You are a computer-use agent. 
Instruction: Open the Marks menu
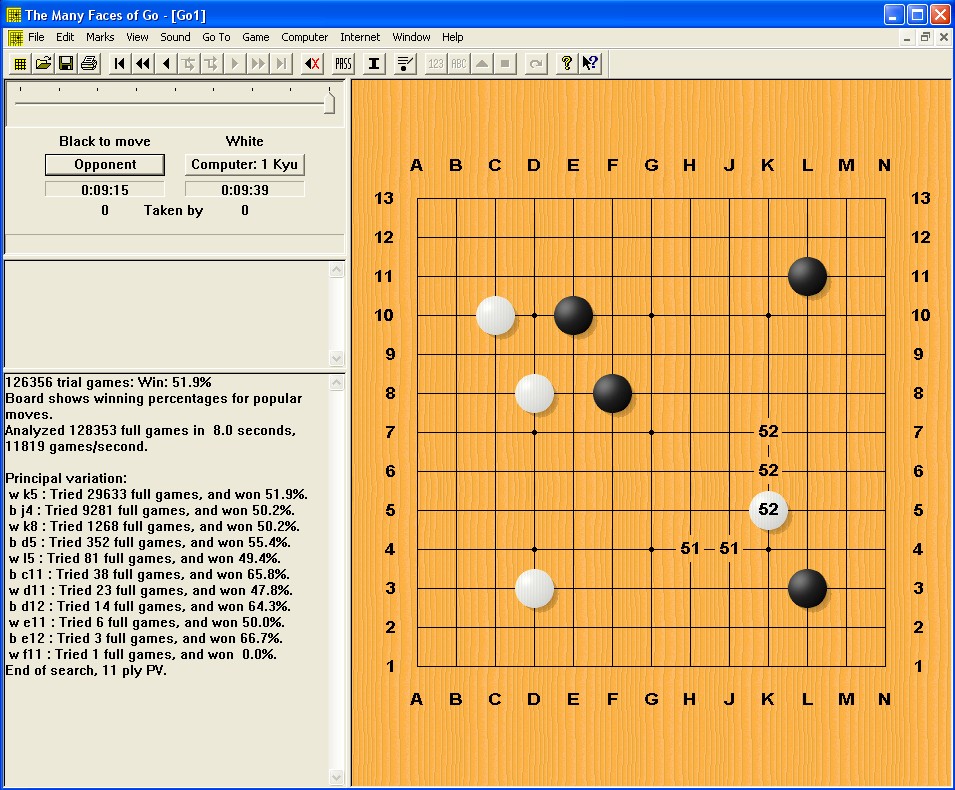(100, 37)
